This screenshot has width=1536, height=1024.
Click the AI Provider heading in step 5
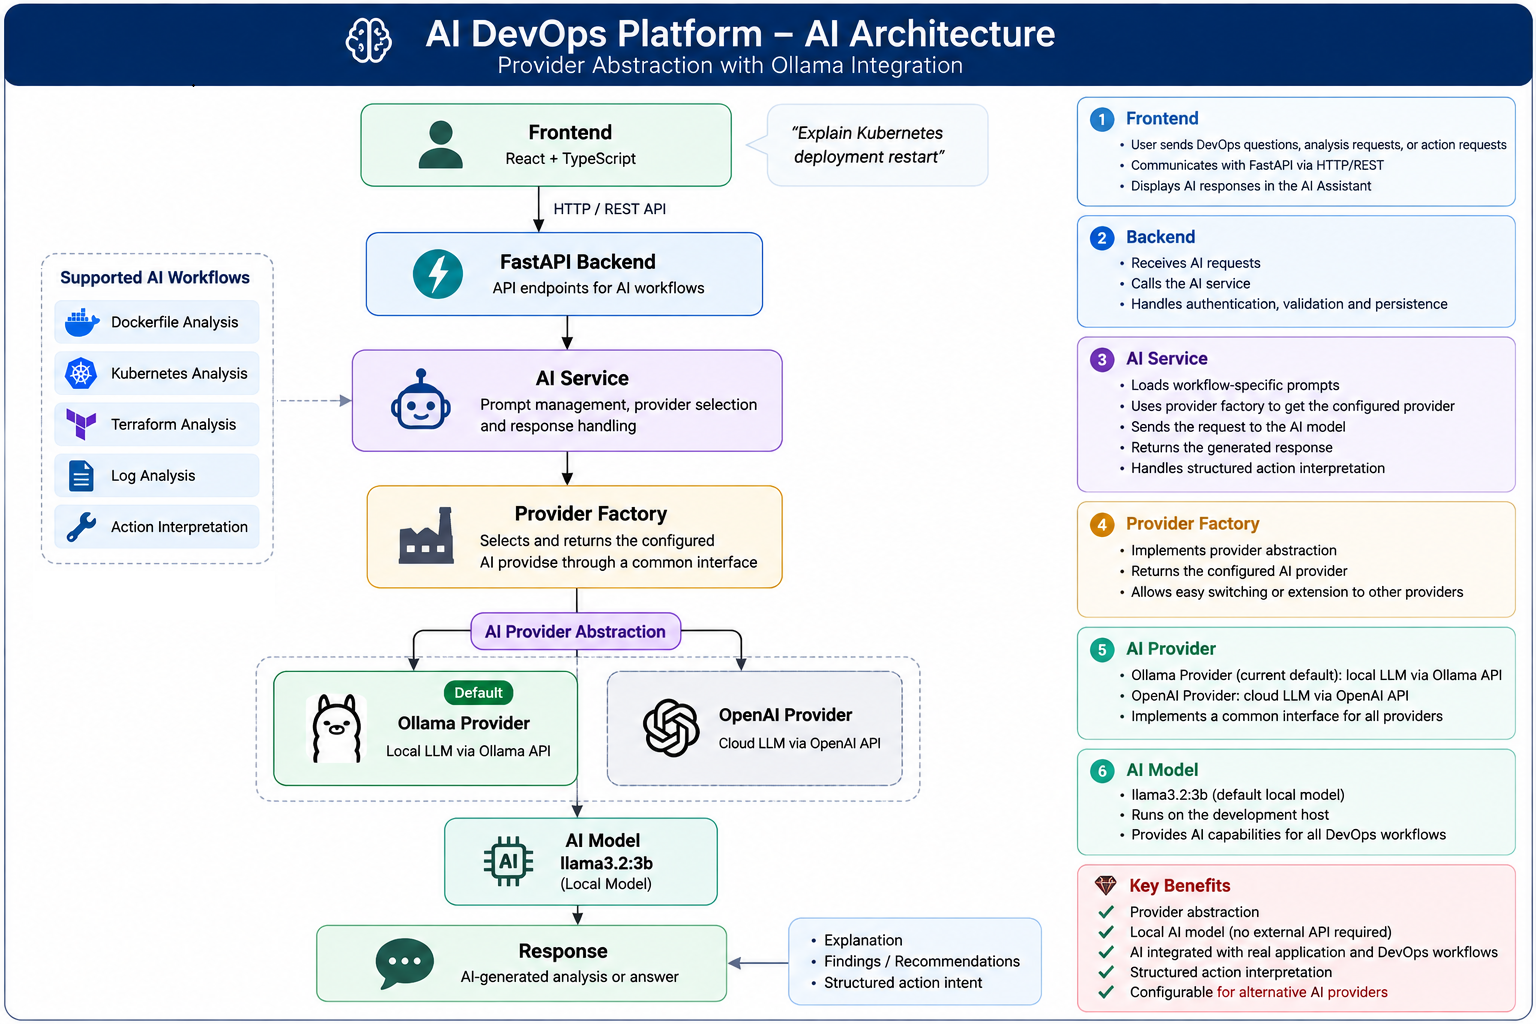tap(1171, 649)
